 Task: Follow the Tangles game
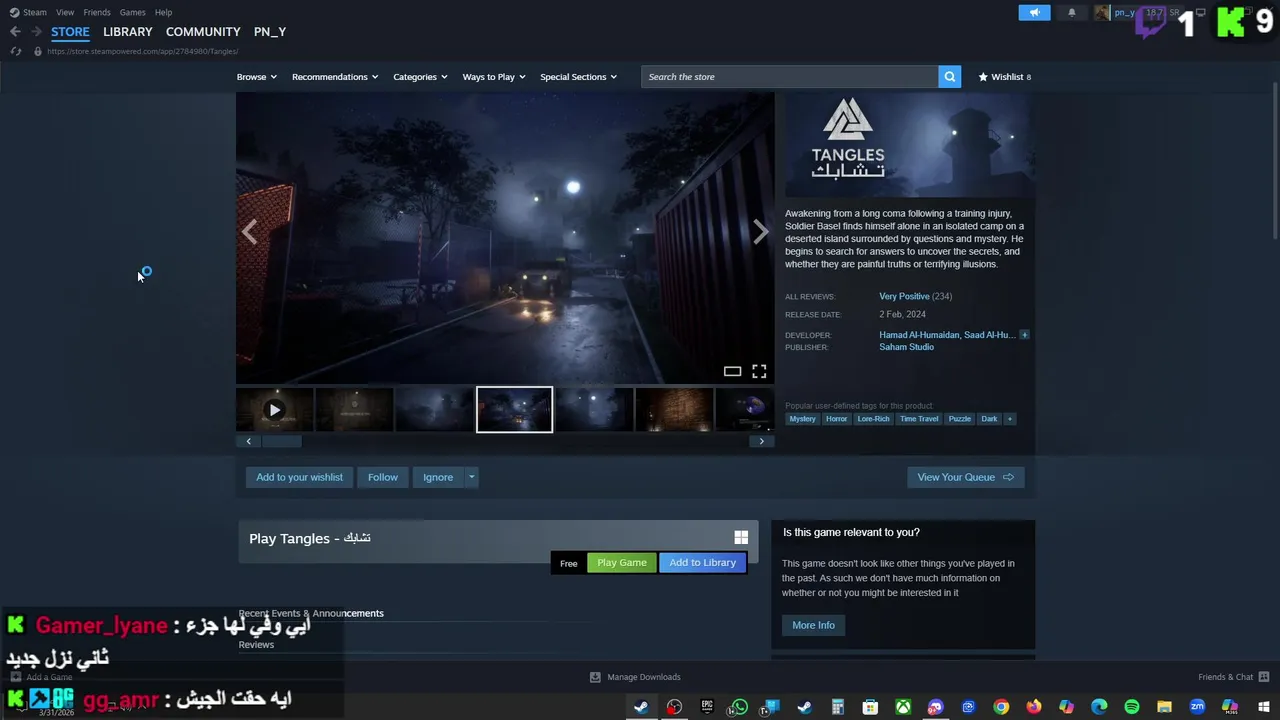point(383,477)
